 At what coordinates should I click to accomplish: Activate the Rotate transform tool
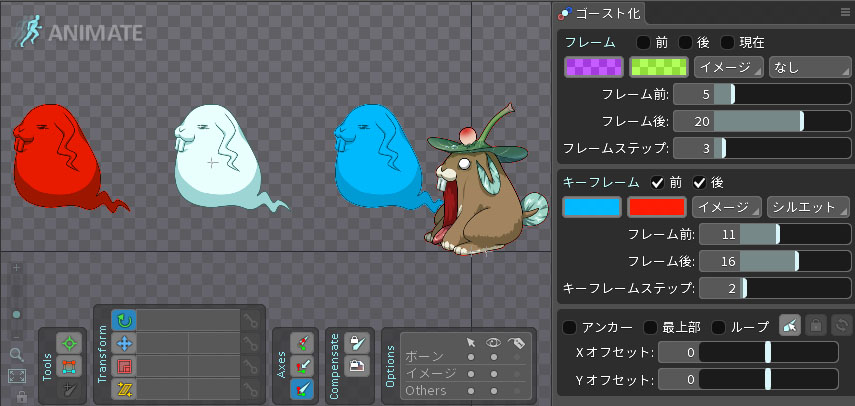(124, 320)
